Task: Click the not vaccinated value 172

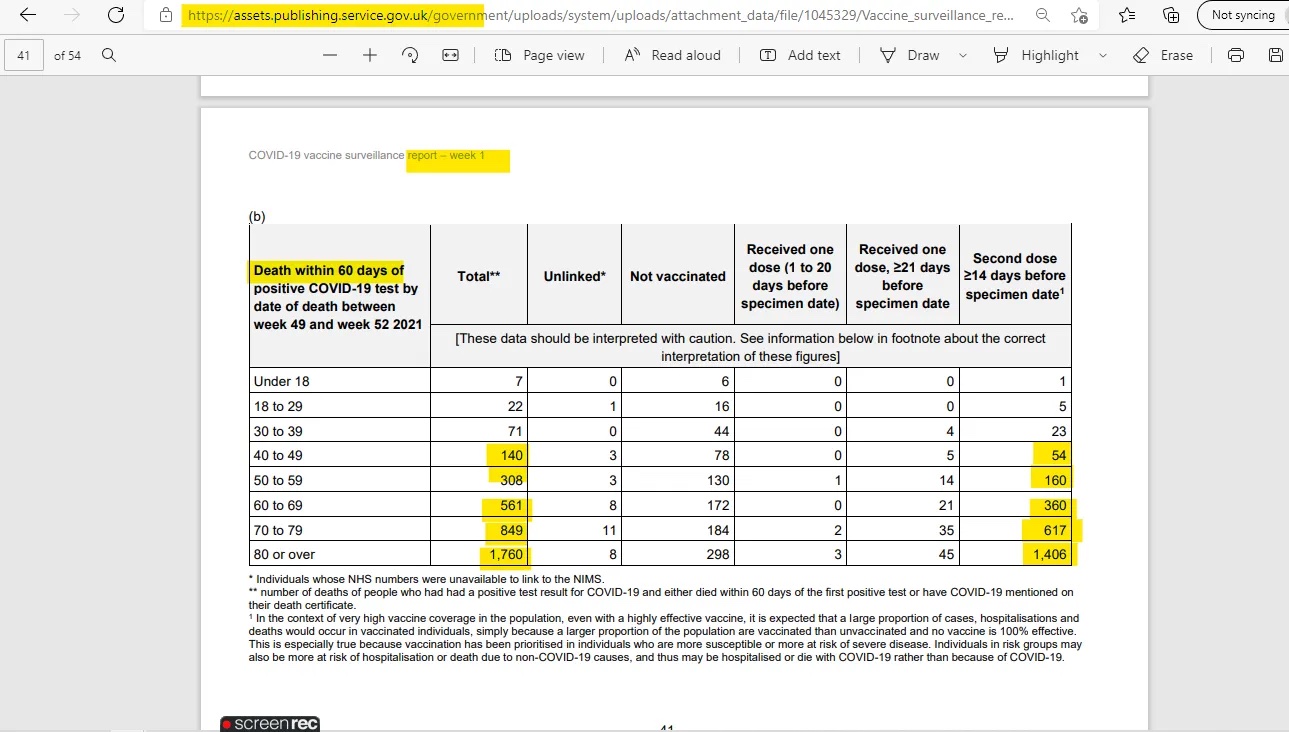Action: (x=718, y=505)
